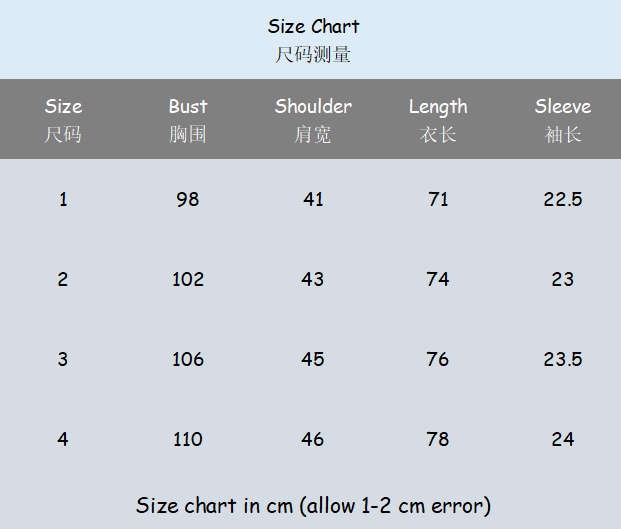Select the Bust column header

[x=188, y=107]
